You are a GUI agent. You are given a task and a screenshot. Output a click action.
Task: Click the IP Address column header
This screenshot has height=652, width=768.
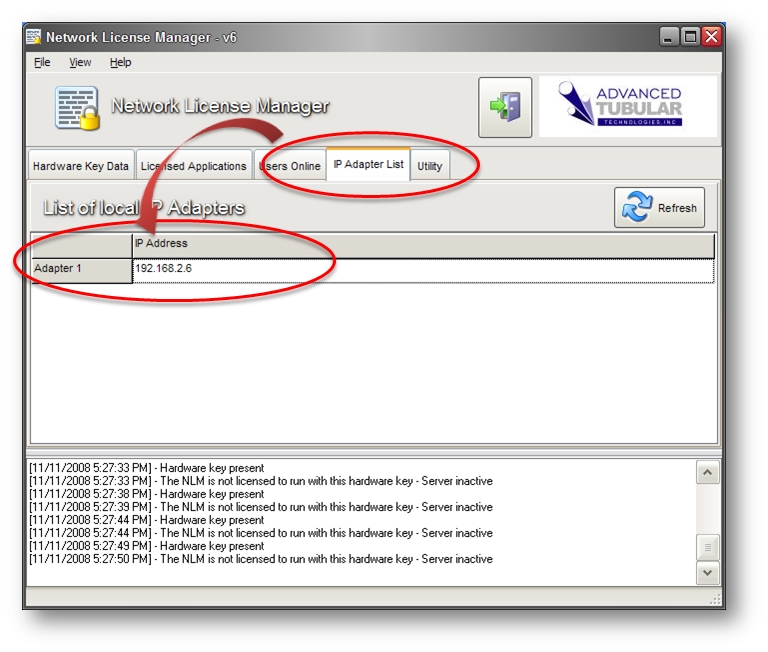423,244
